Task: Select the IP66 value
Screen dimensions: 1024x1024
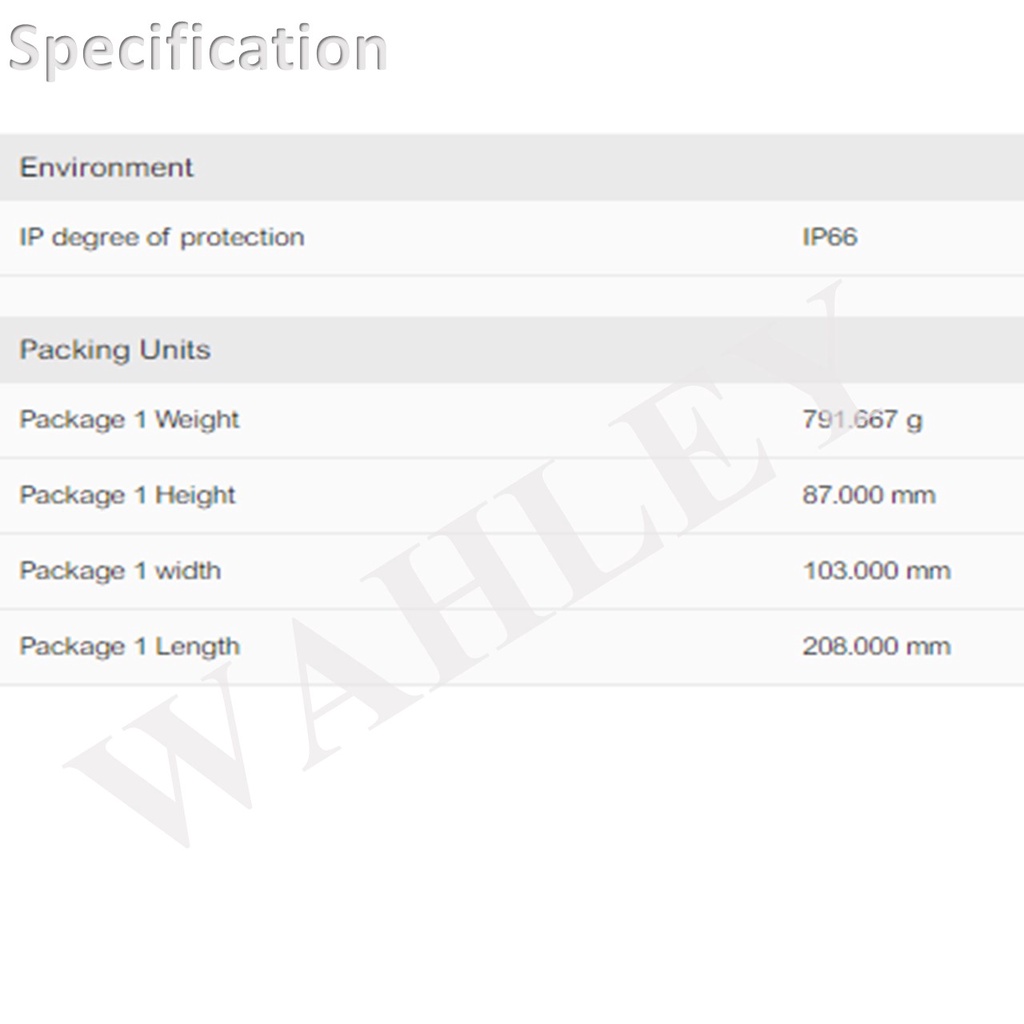Action: (x=829, y=238)
